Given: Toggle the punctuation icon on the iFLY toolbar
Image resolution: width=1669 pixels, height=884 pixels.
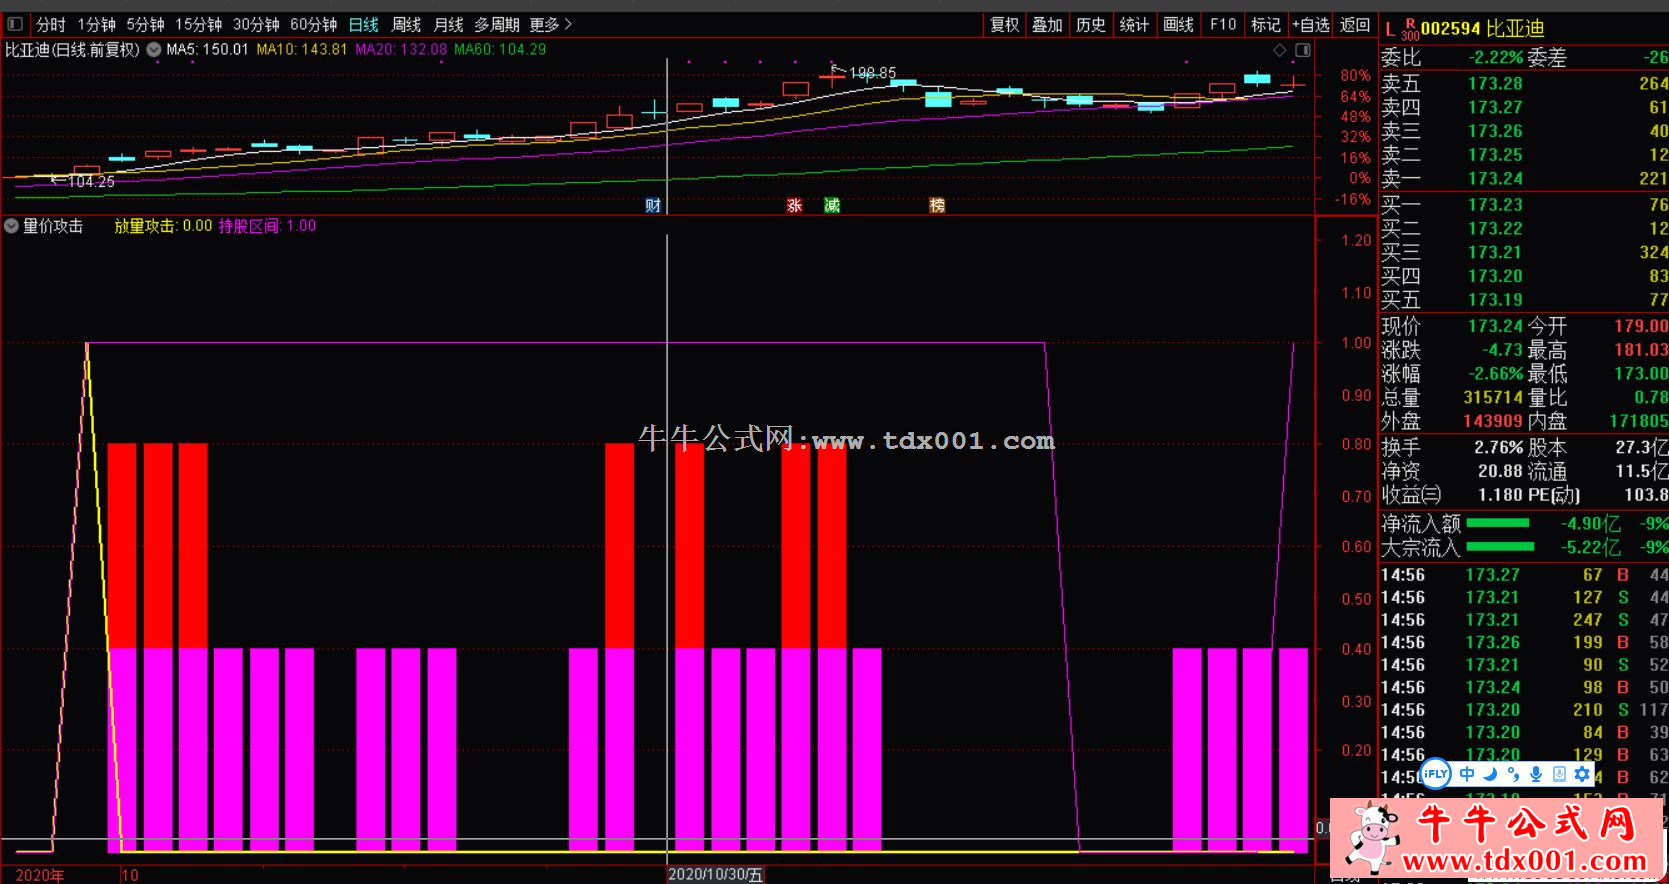Looking at the screenshot, I should (1513, 774).
